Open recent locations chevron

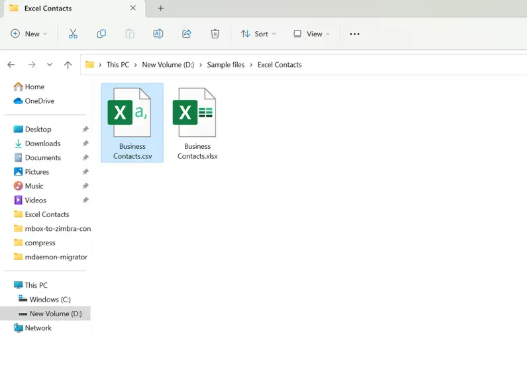[x=49, y=65]
